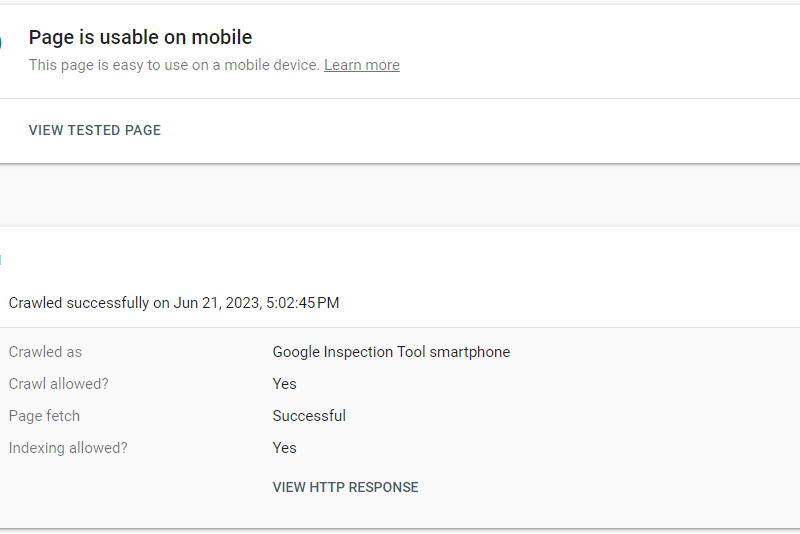Screen dimensions: 800x534
Task: Click the 'Successful' page fetch value
Action: tap(309, 416)
